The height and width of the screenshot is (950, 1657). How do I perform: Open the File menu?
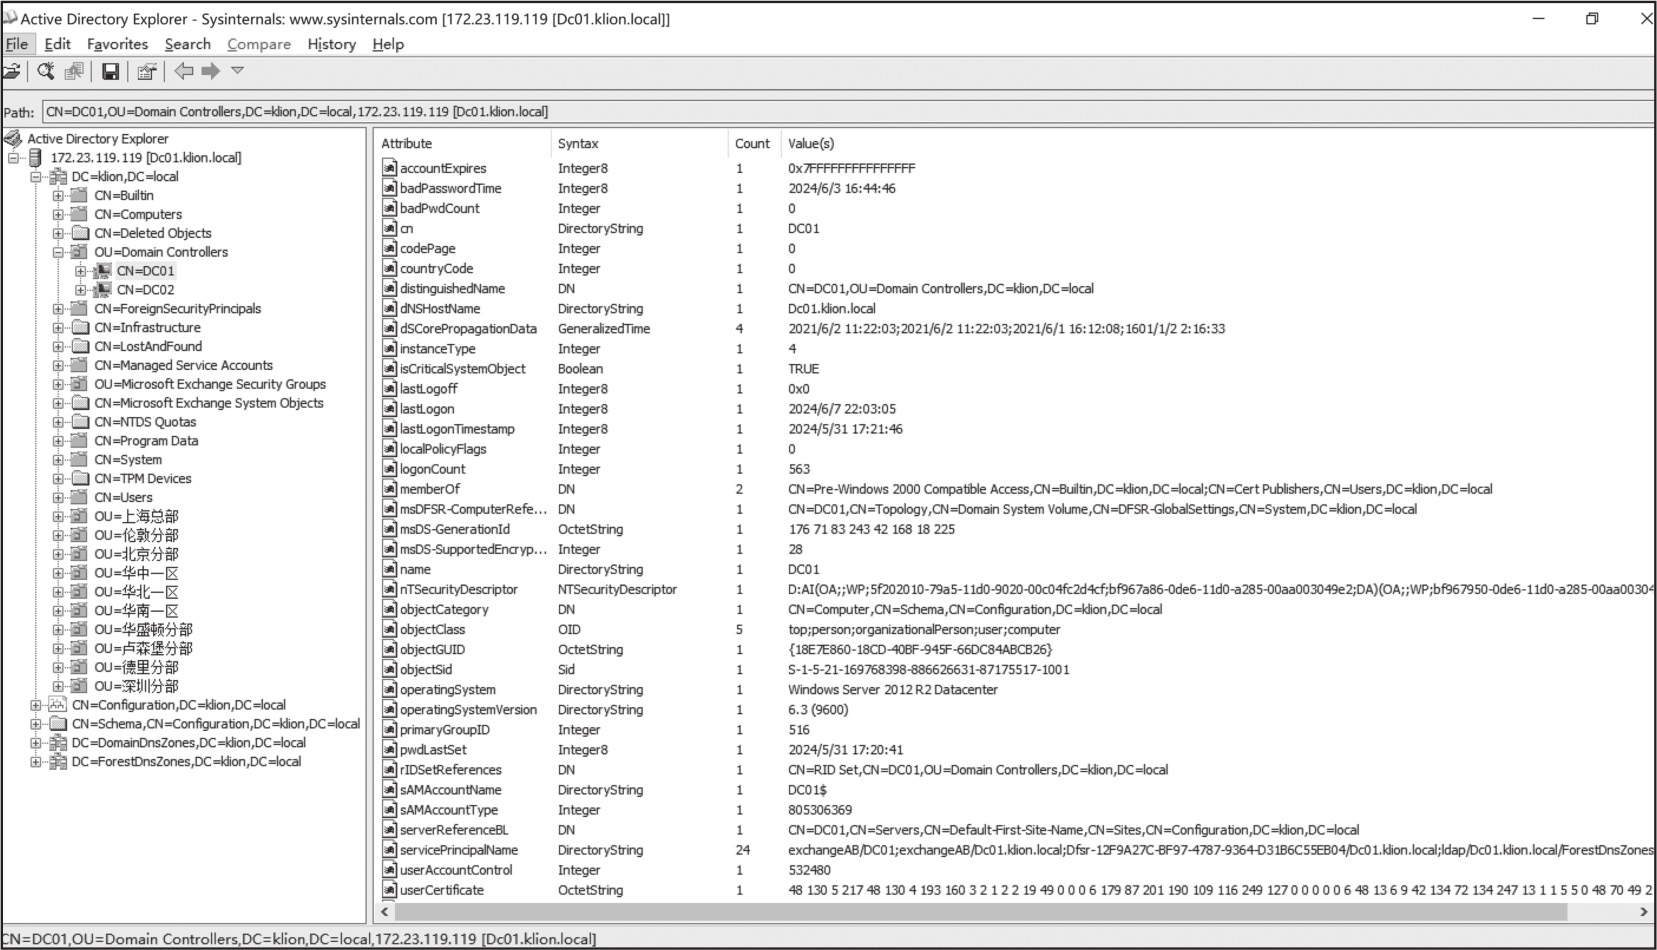(17, 44)
